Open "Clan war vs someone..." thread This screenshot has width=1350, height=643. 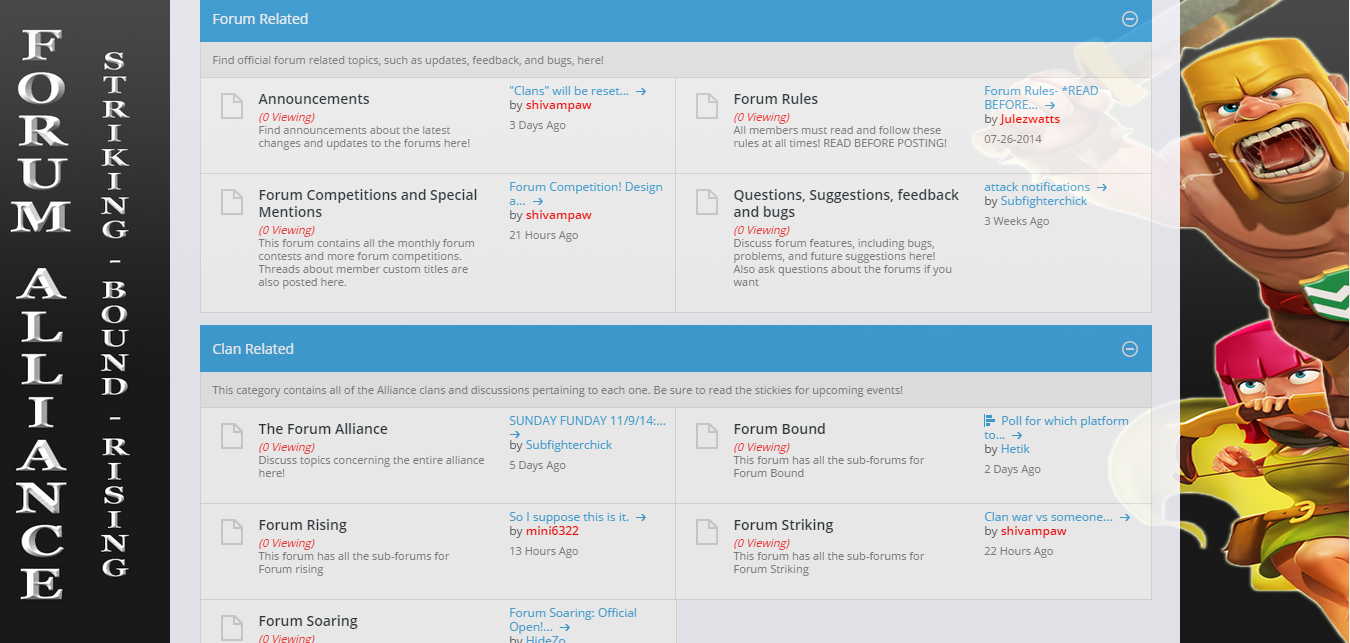click(1048, 517)
